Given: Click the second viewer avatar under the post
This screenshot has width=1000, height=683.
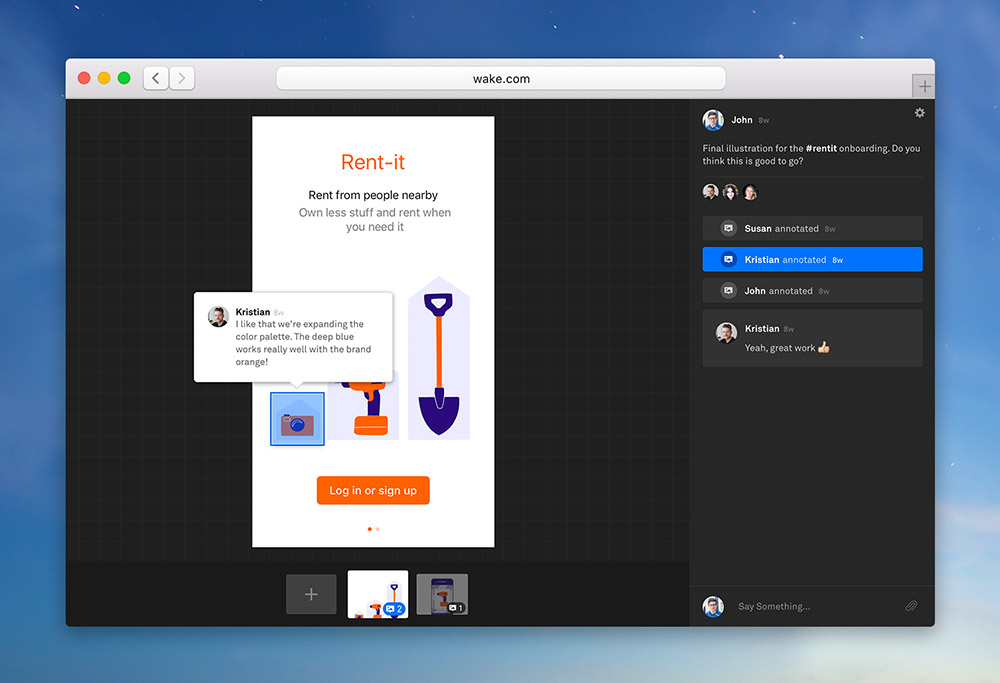Looking at the screenshot, I should (730, 191).
